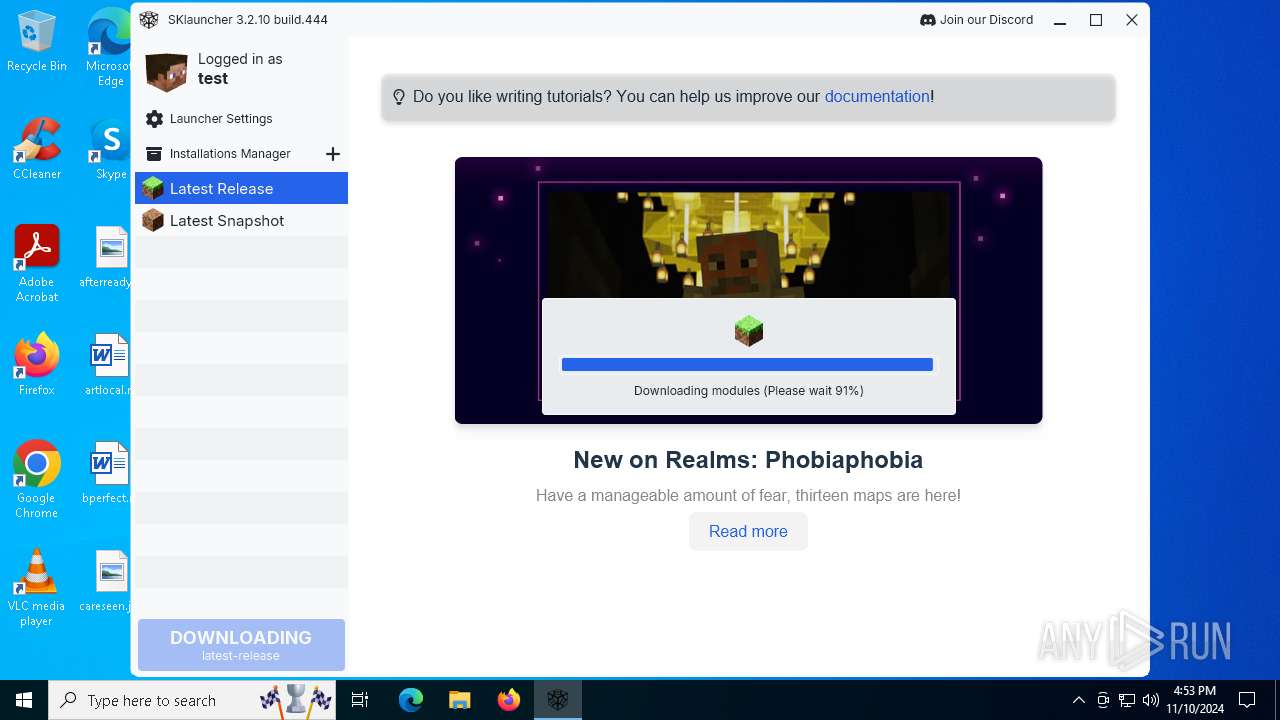Click the Downloading modules status text

pos(748,391)
